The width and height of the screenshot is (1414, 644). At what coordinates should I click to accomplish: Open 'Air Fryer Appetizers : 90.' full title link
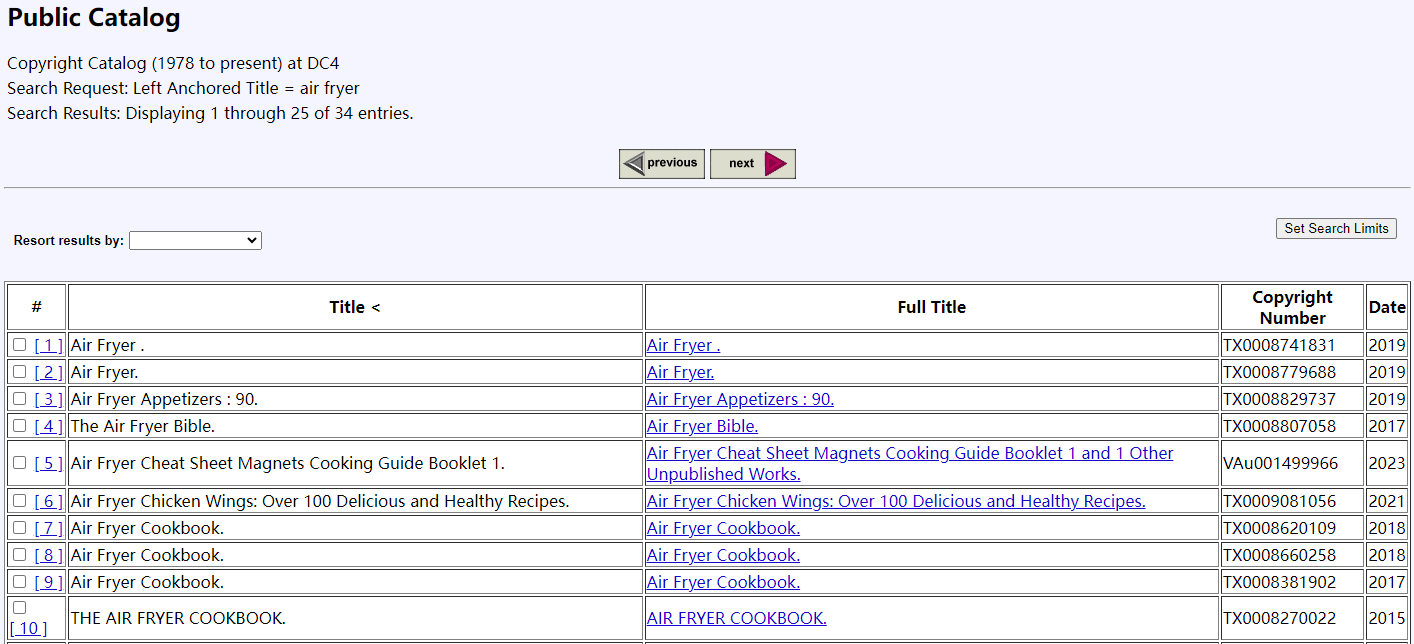click(740, 399)
